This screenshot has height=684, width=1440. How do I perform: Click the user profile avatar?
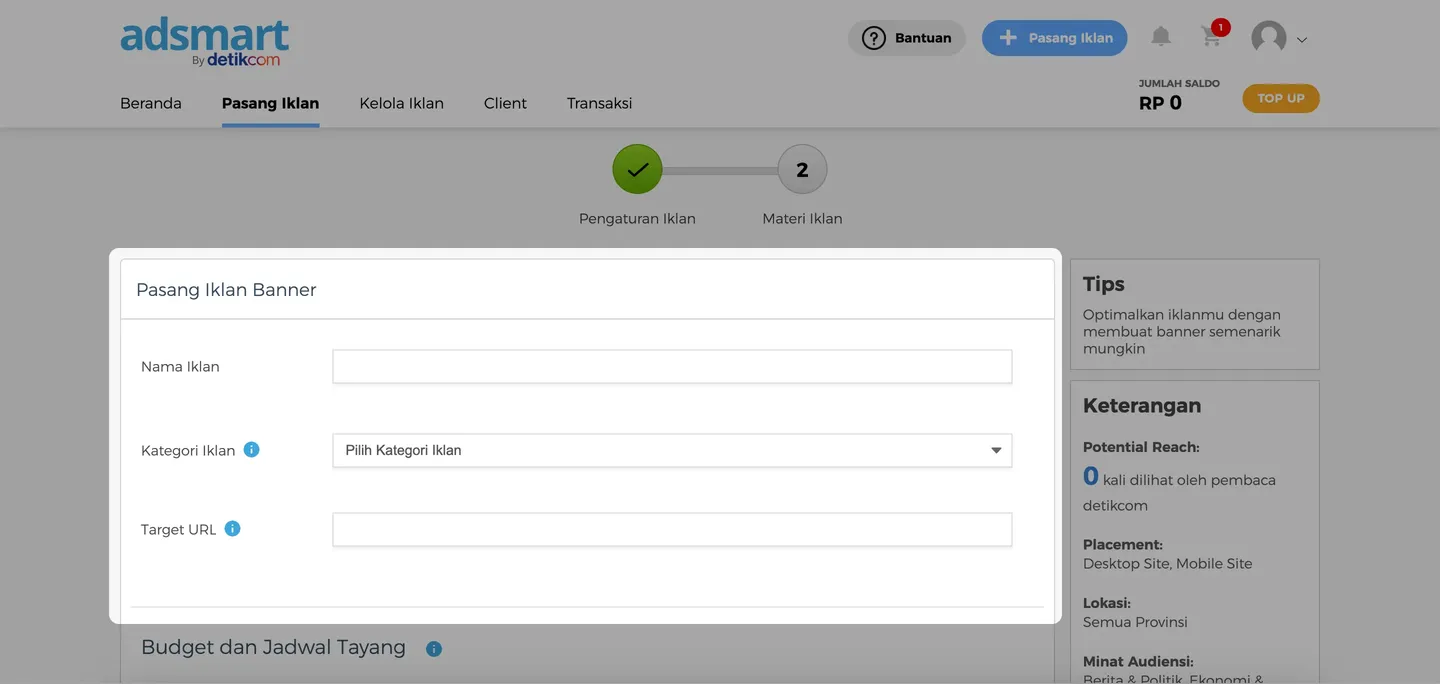[x=1268, y=38]
